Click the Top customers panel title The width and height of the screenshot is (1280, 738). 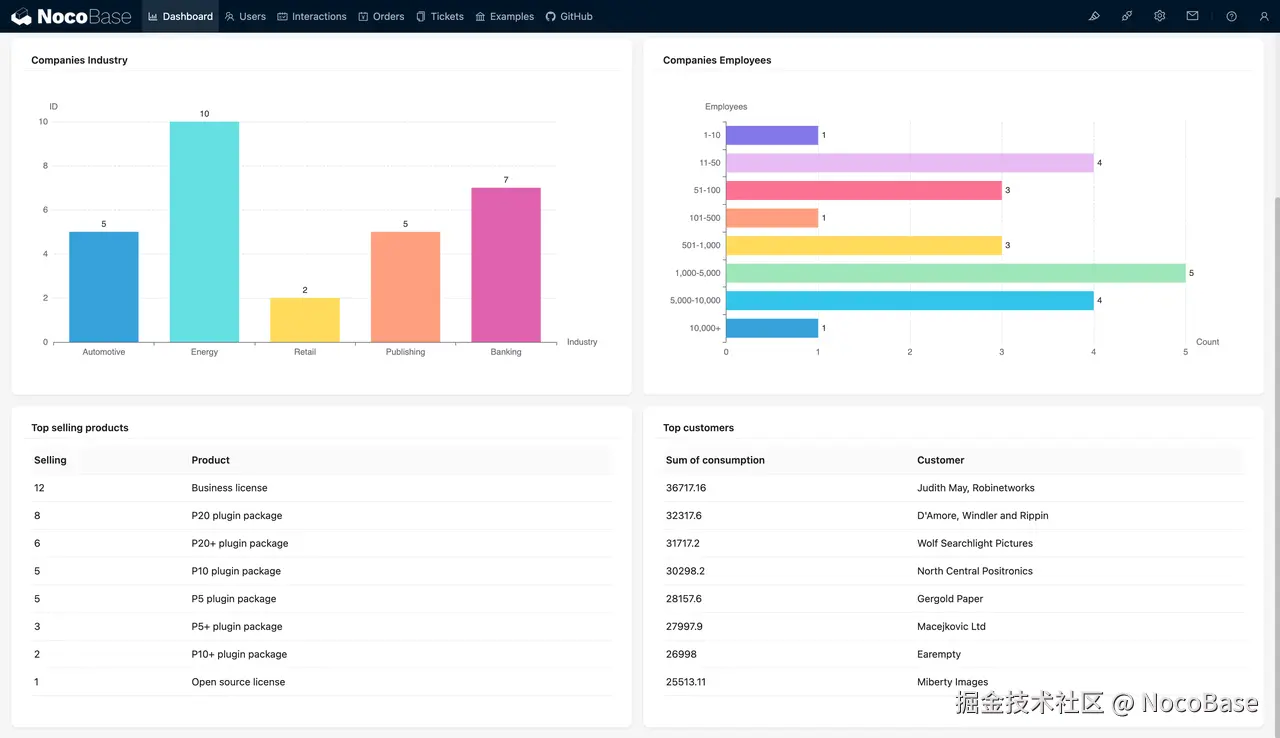pyautogui.click(x=698, y=427)
